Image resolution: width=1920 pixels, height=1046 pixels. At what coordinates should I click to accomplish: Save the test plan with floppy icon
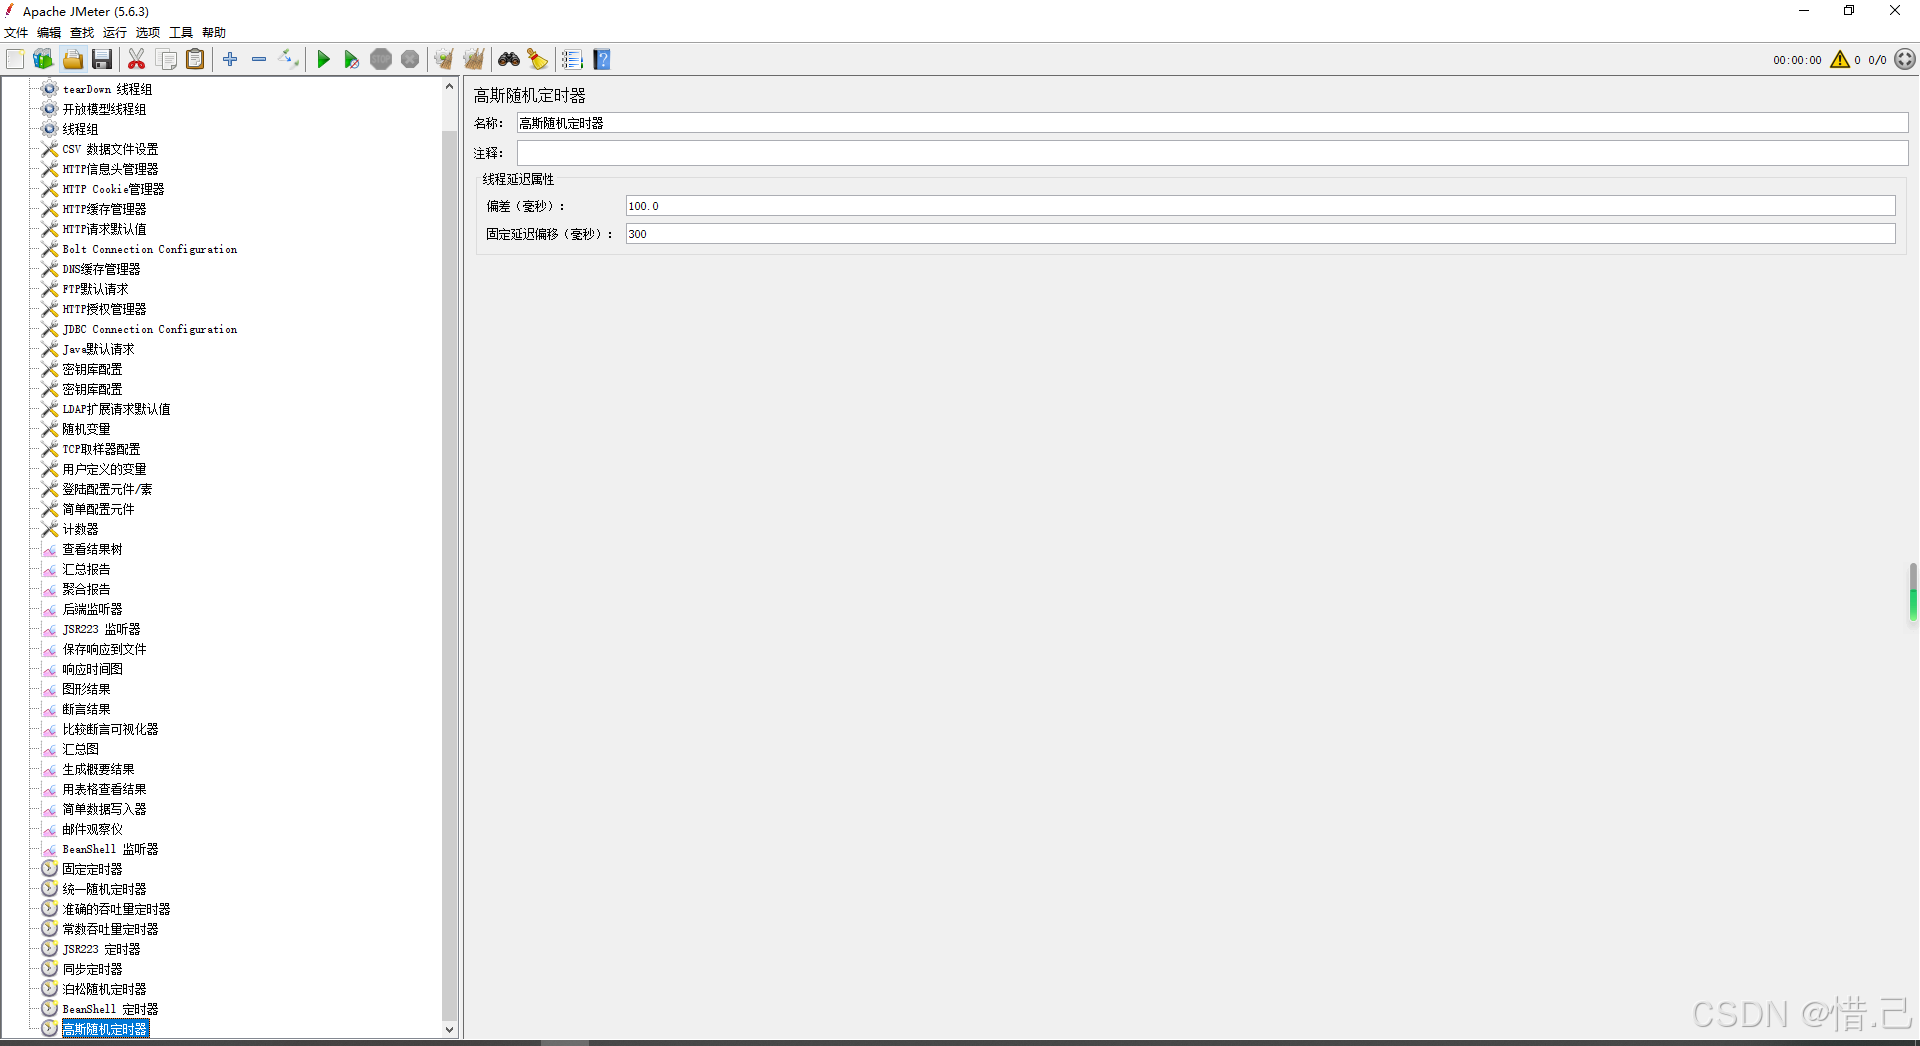tap(102, 60)
